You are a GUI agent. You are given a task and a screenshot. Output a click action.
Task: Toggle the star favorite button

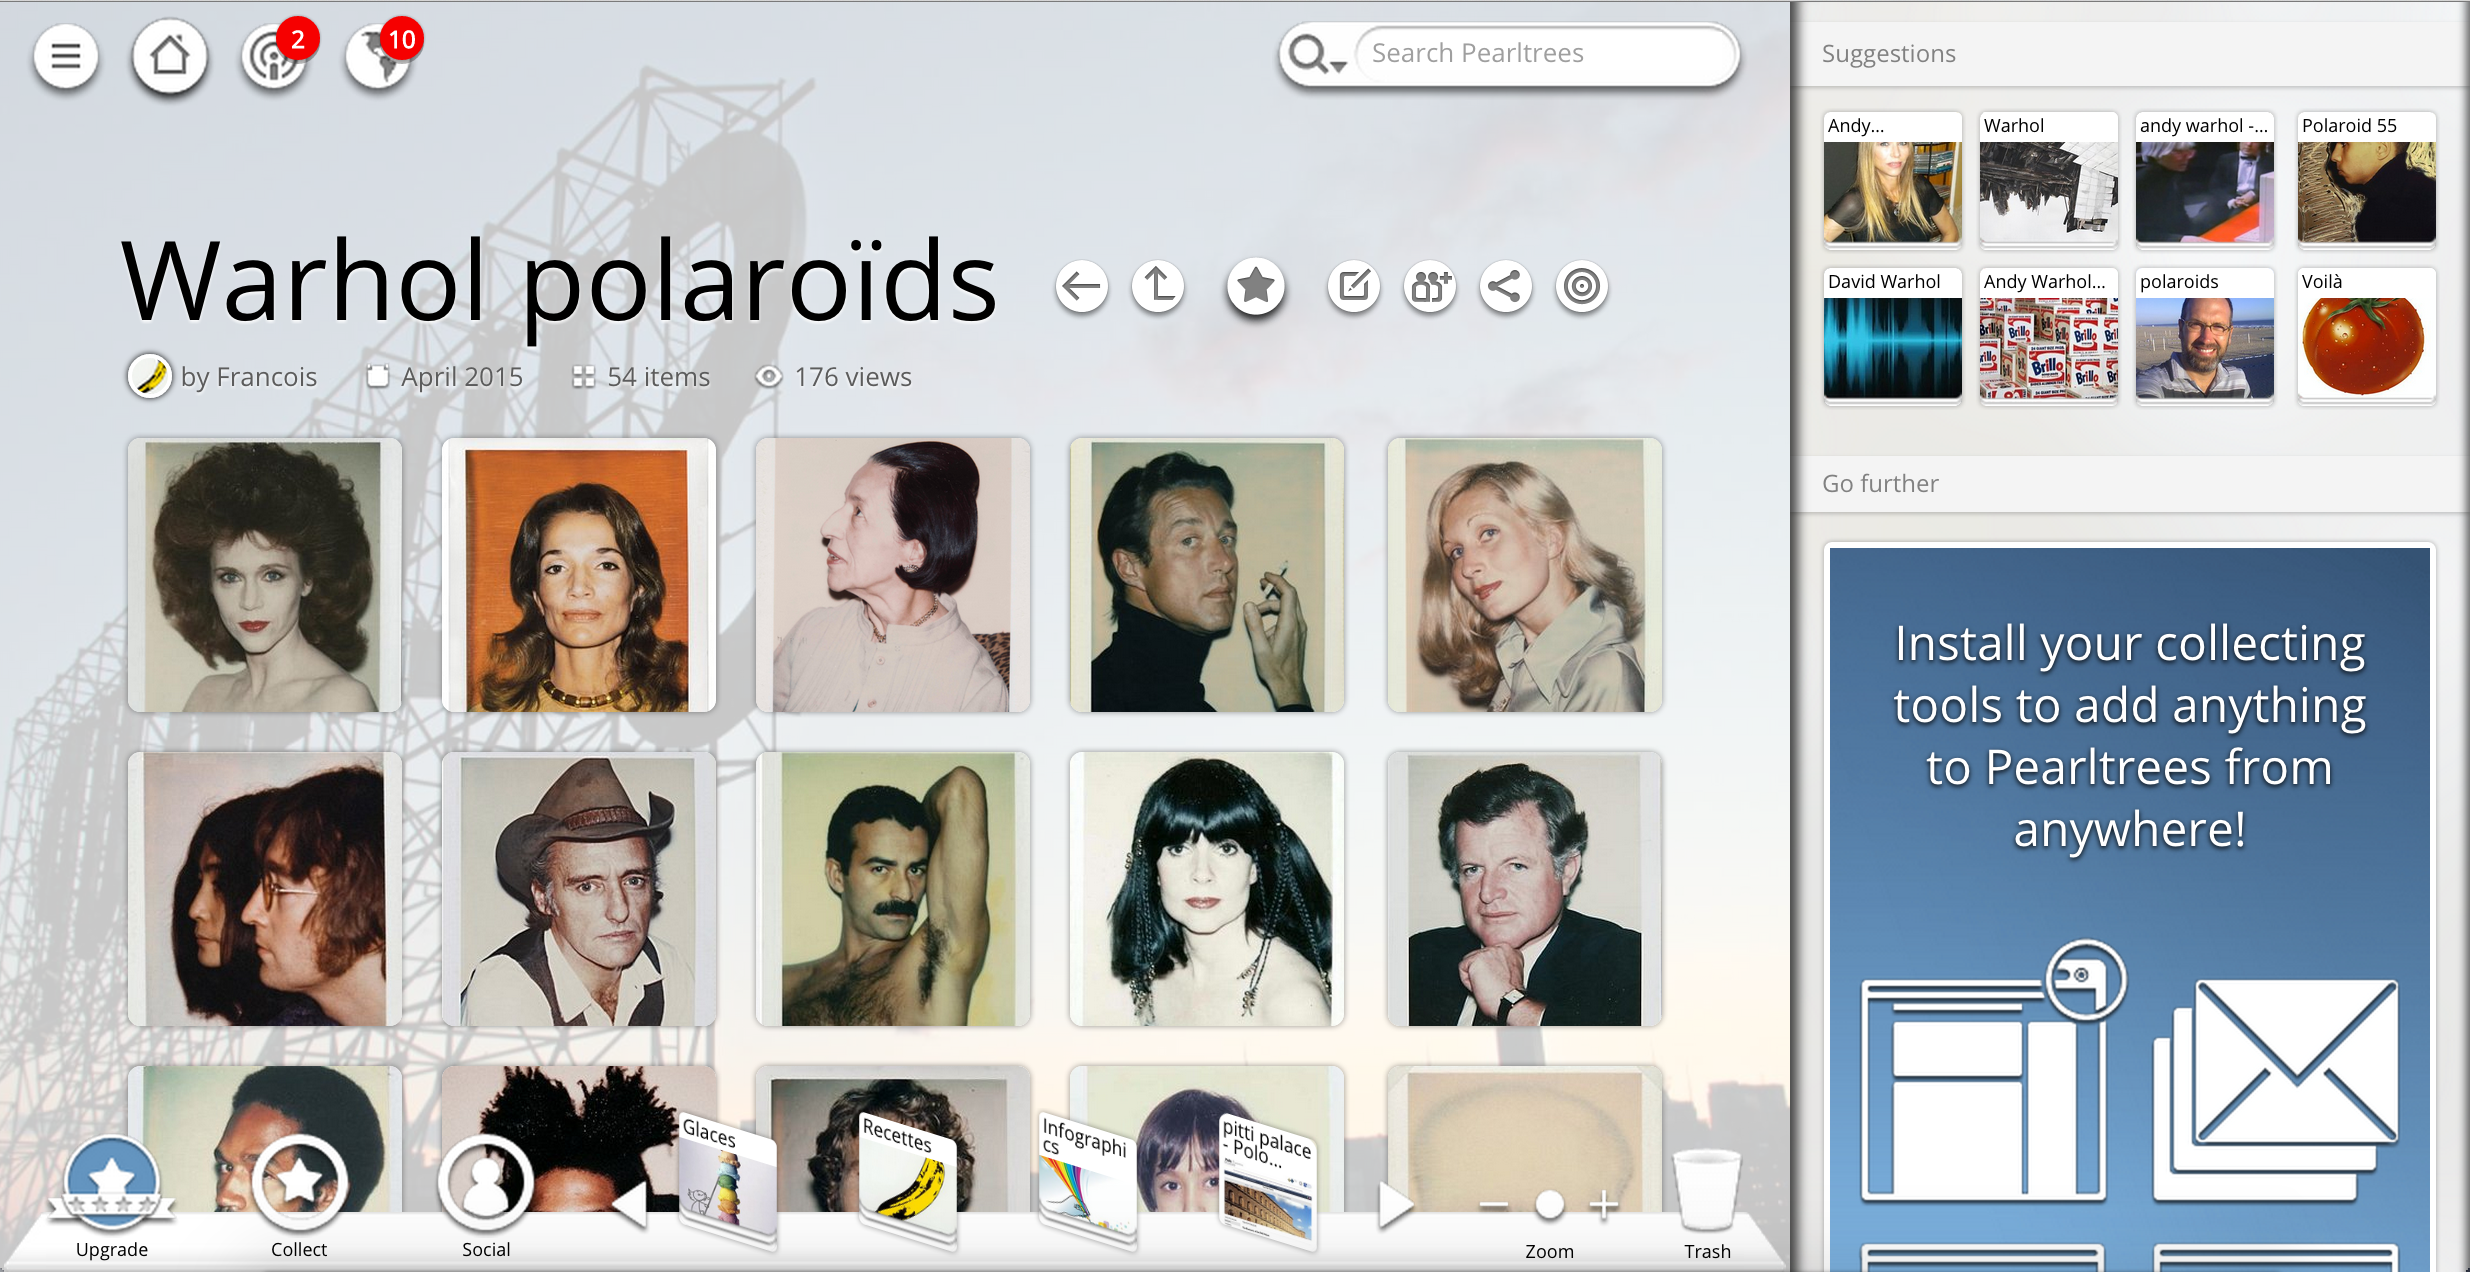pos(1256,287)
